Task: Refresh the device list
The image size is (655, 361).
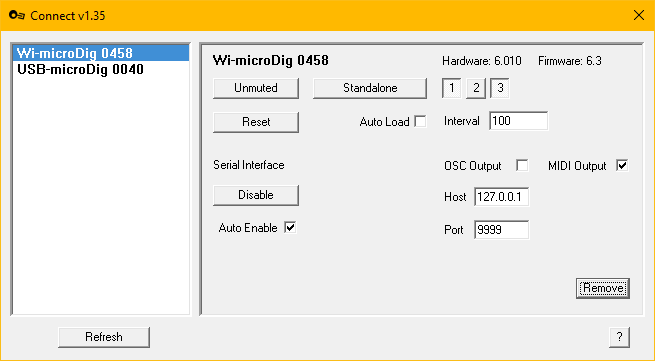Action: [x=104, y=337]
